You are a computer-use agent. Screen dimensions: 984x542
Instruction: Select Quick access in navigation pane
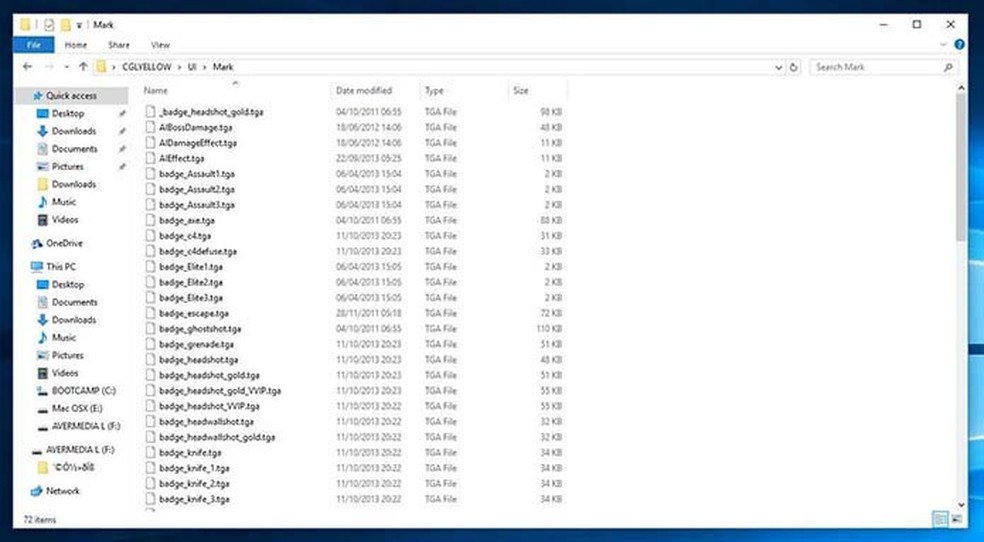pyautogui.click(x=72, y=96)
